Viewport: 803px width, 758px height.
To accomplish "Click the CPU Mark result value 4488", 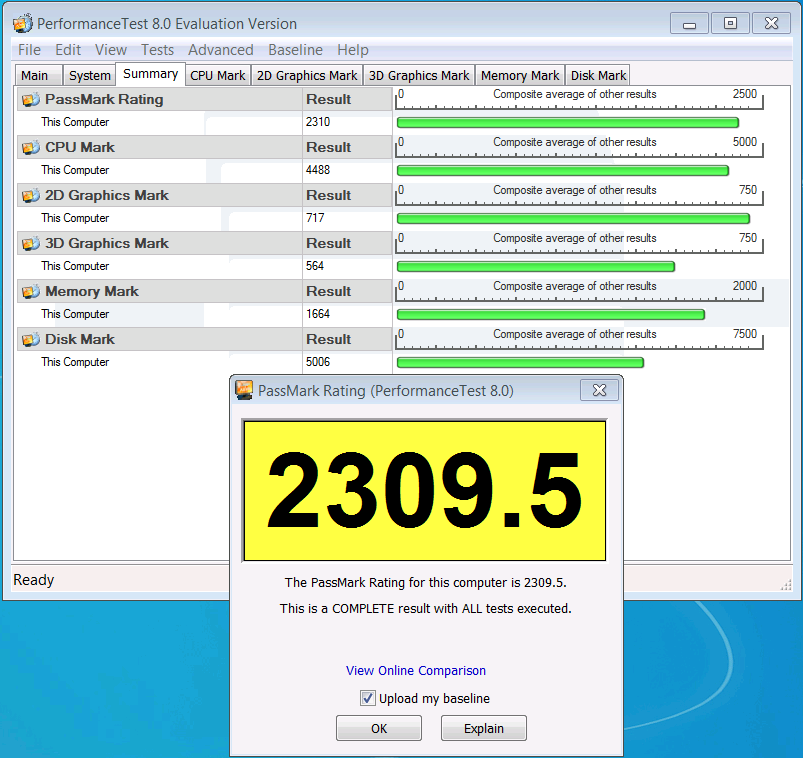I will [x=318, y=170].
